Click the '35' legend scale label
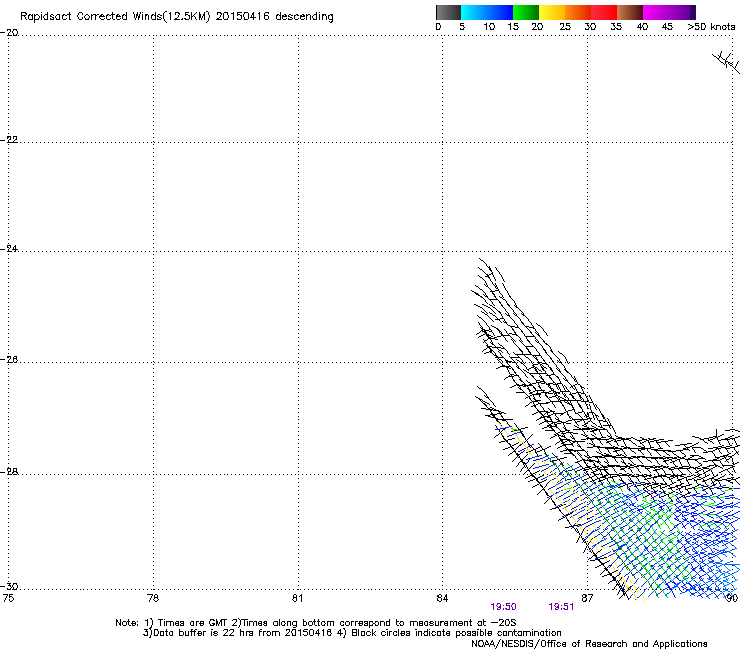Screen dimensions: 740x650 616,27
